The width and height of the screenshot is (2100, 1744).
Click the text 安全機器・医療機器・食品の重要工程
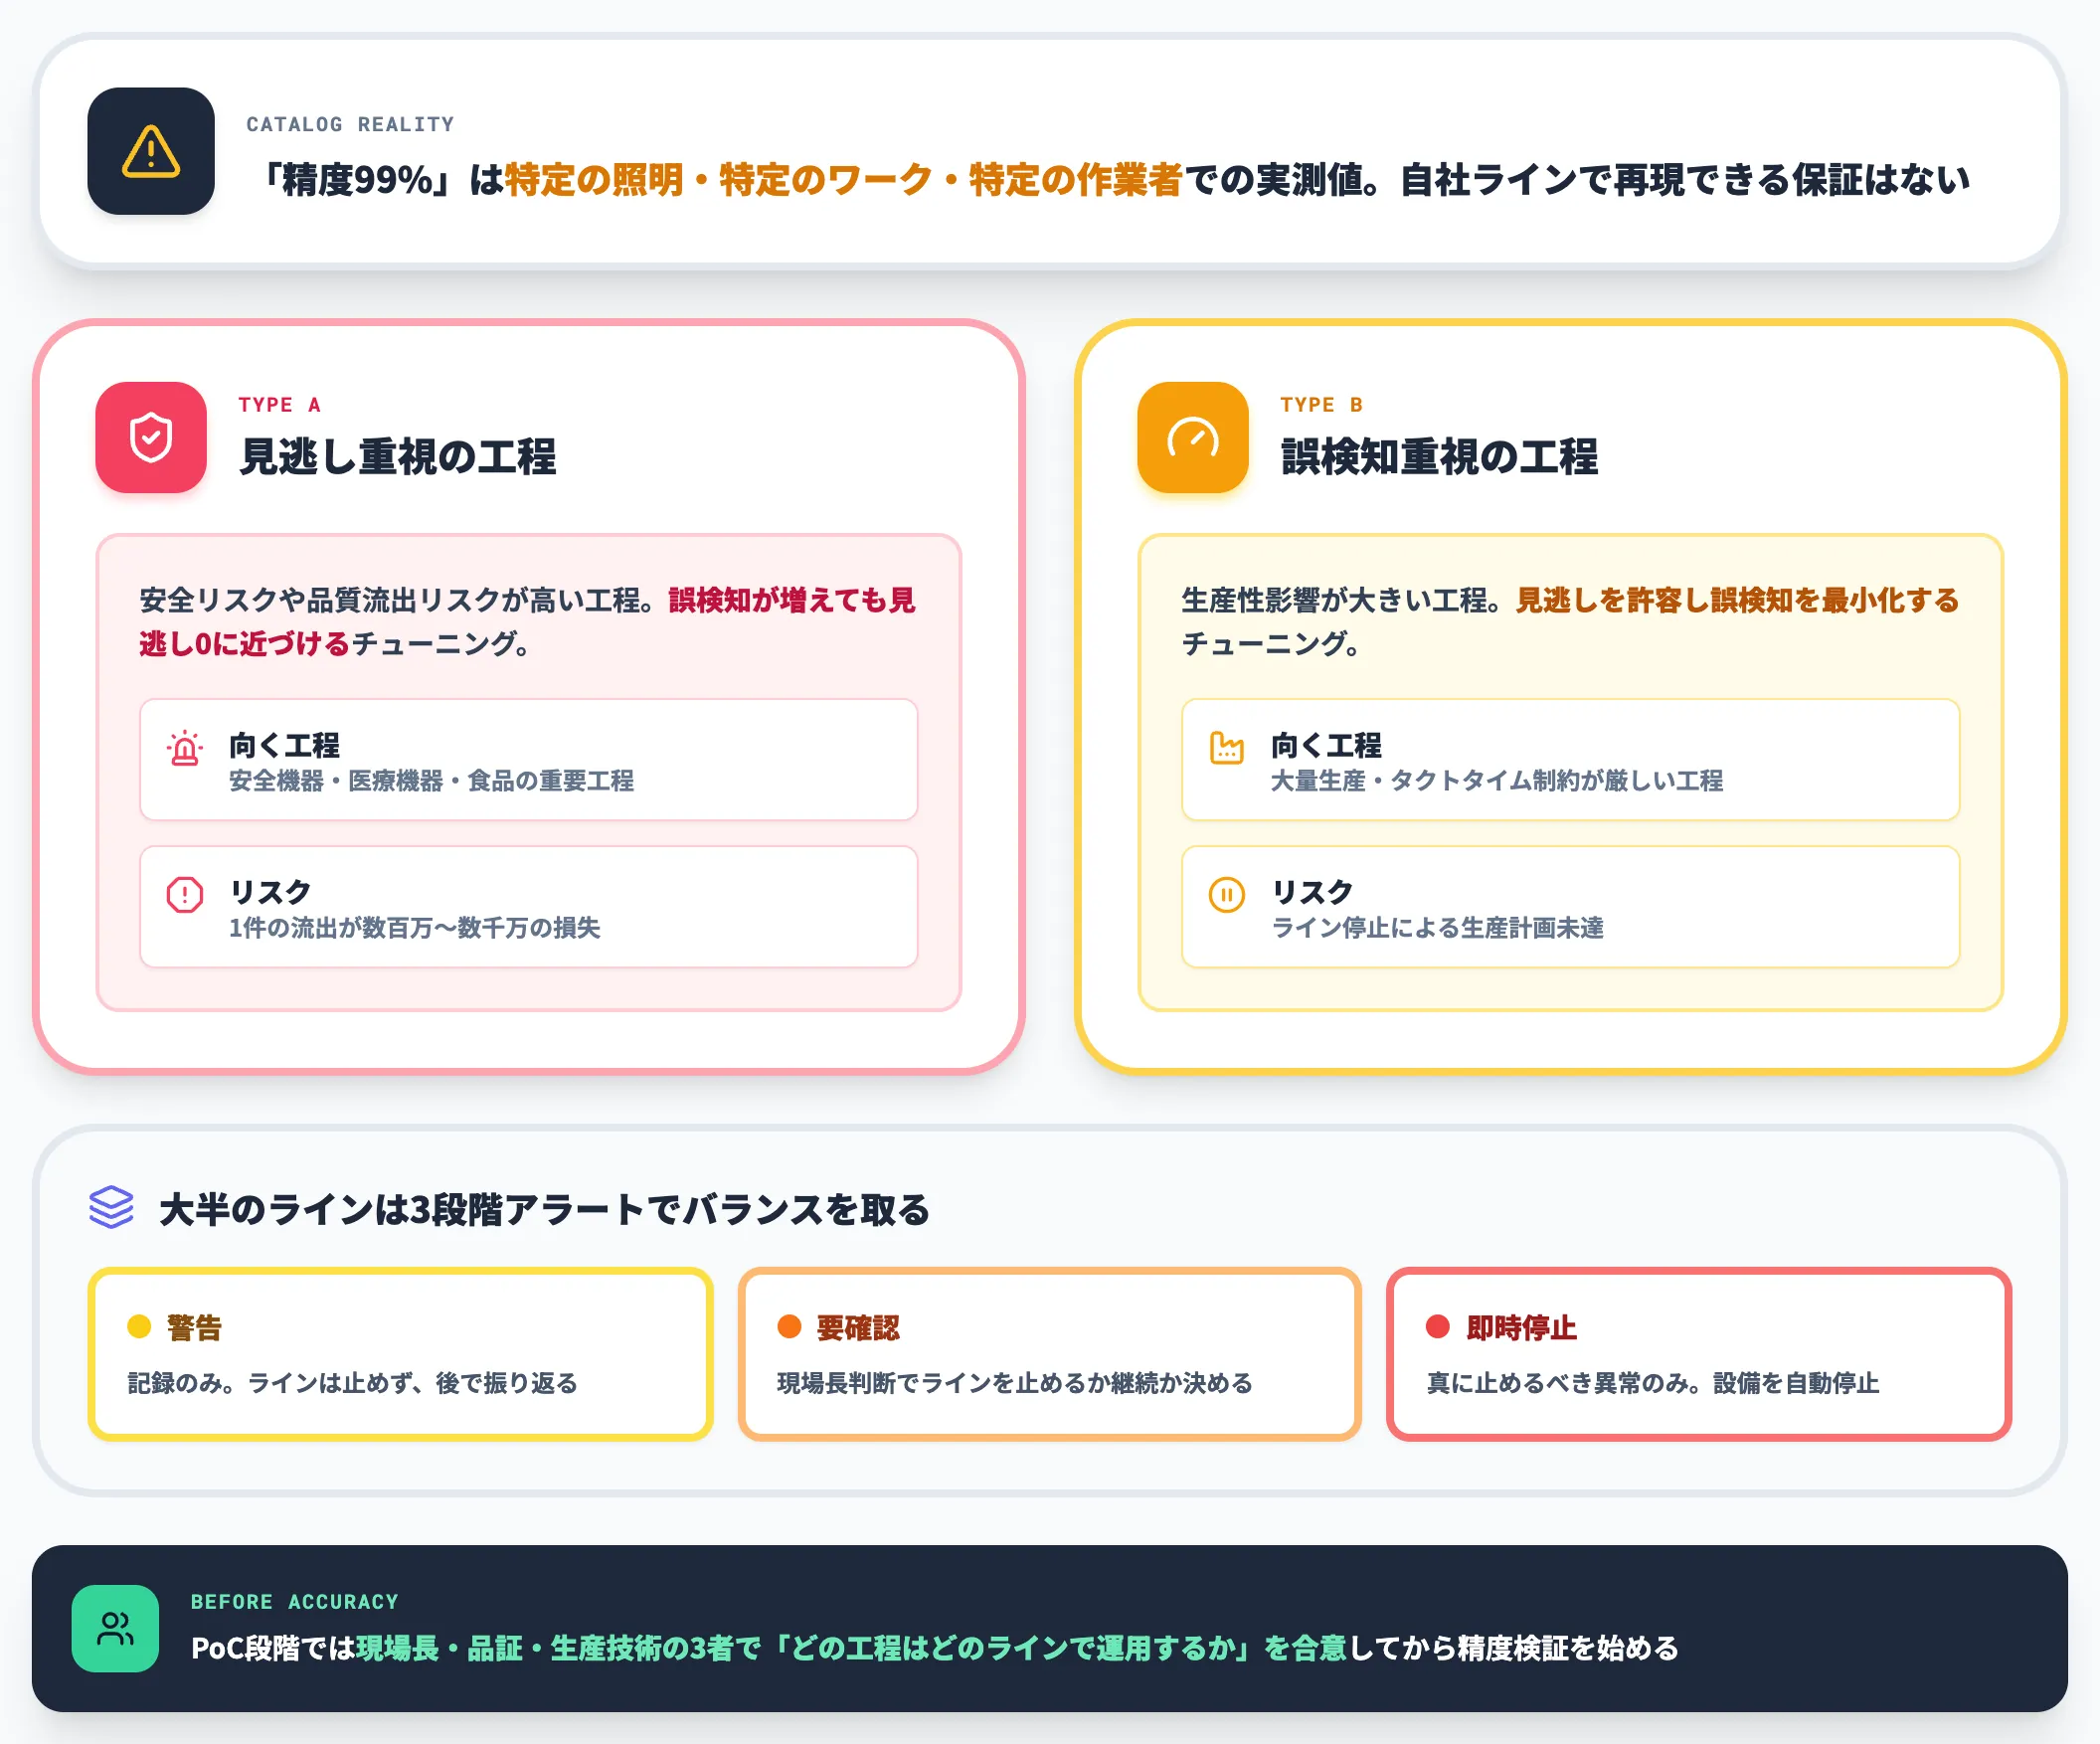point(432,781)
